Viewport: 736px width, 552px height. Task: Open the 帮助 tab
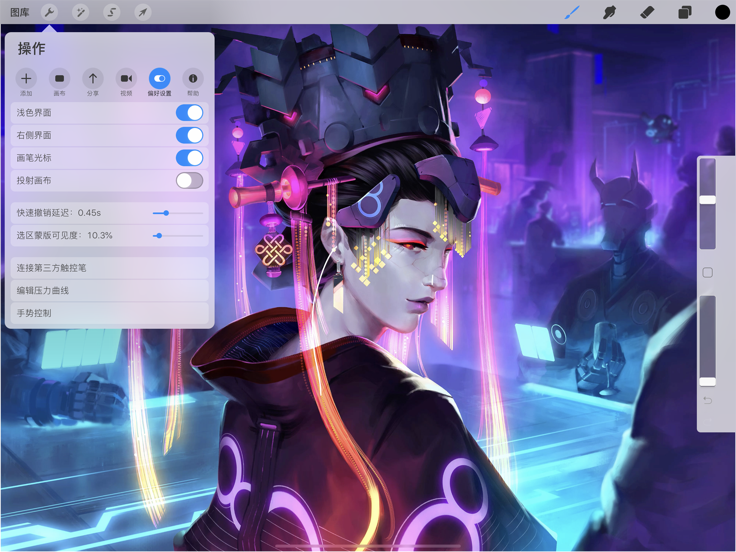pos(193,82)
